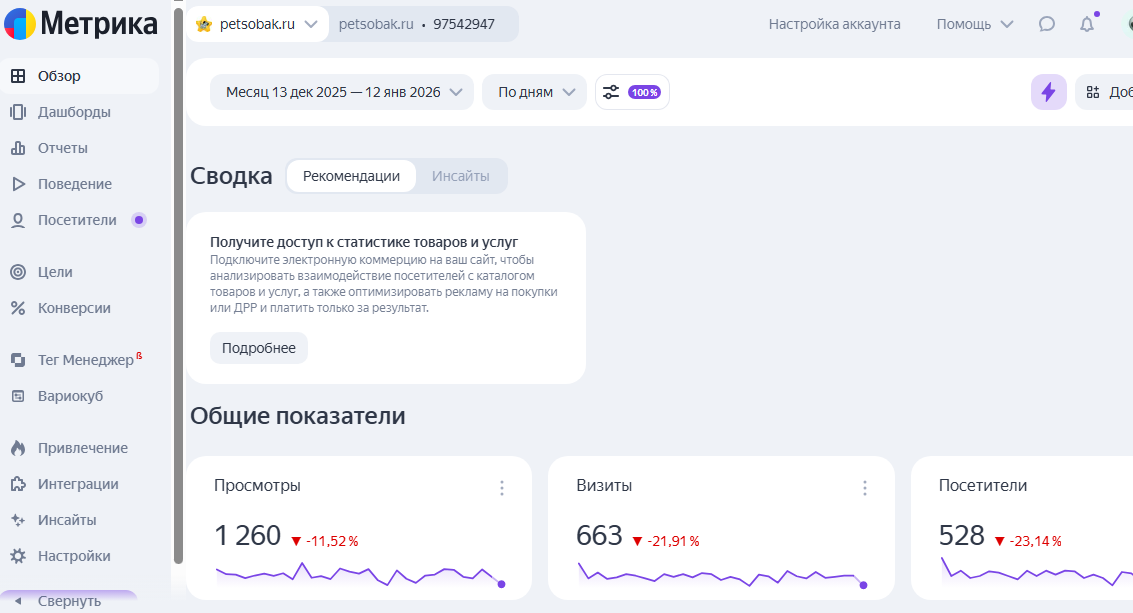Viewport: 1133px width, 613px height.
Task: Open Цели from the sidebar
Action: 55,272
